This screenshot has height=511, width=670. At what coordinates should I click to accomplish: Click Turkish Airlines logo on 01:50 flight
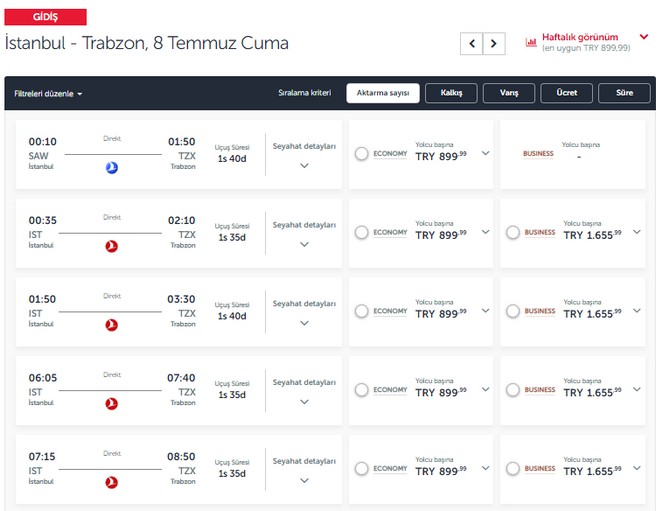(112, 324)
